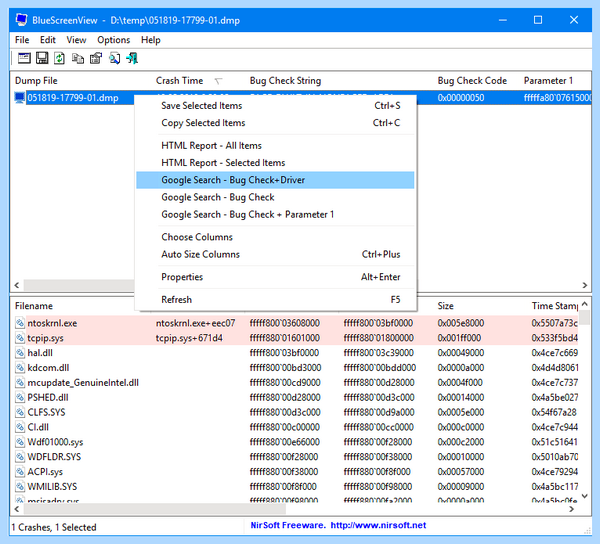Sort by Crash Time column header

pyautogui.click(x=179, y=81)
